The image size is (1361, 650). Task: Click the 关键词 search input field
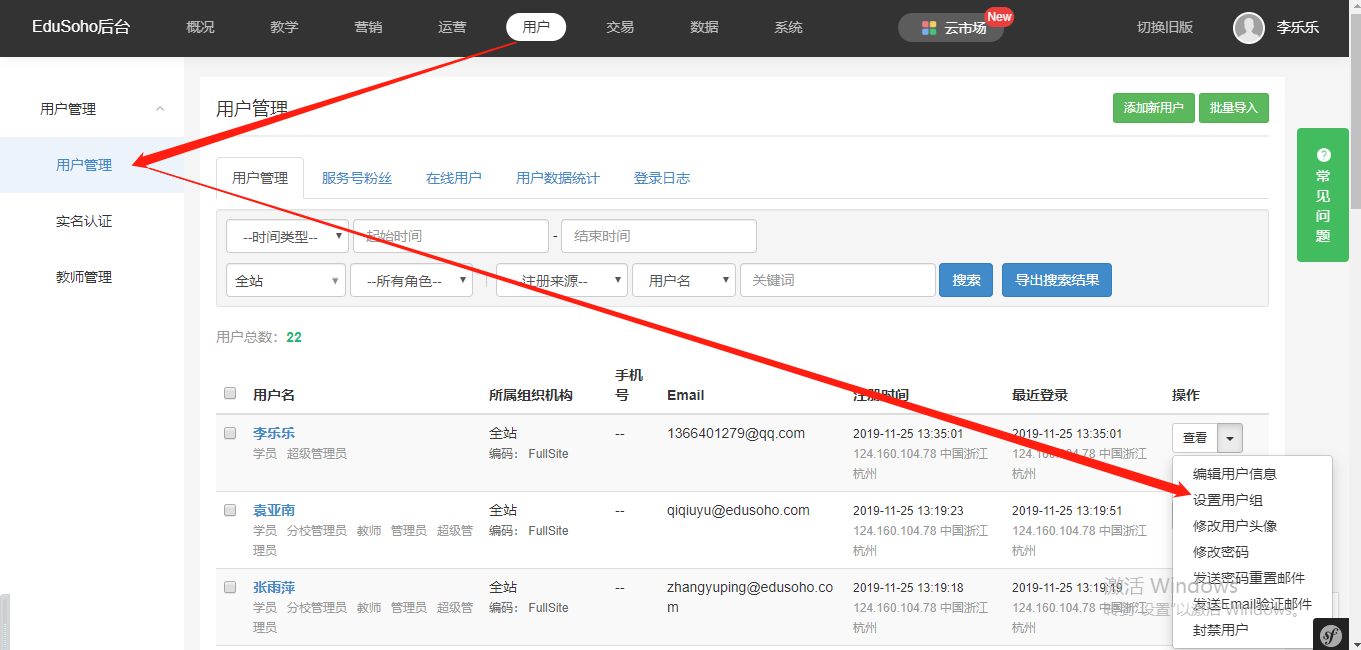(x=837, y=281)
